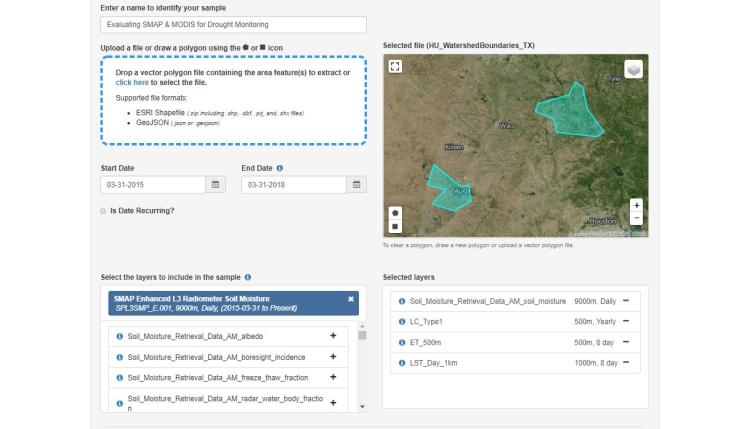
Task: Add the AM_boresight_incidence layer
Action: pos(333,357)
